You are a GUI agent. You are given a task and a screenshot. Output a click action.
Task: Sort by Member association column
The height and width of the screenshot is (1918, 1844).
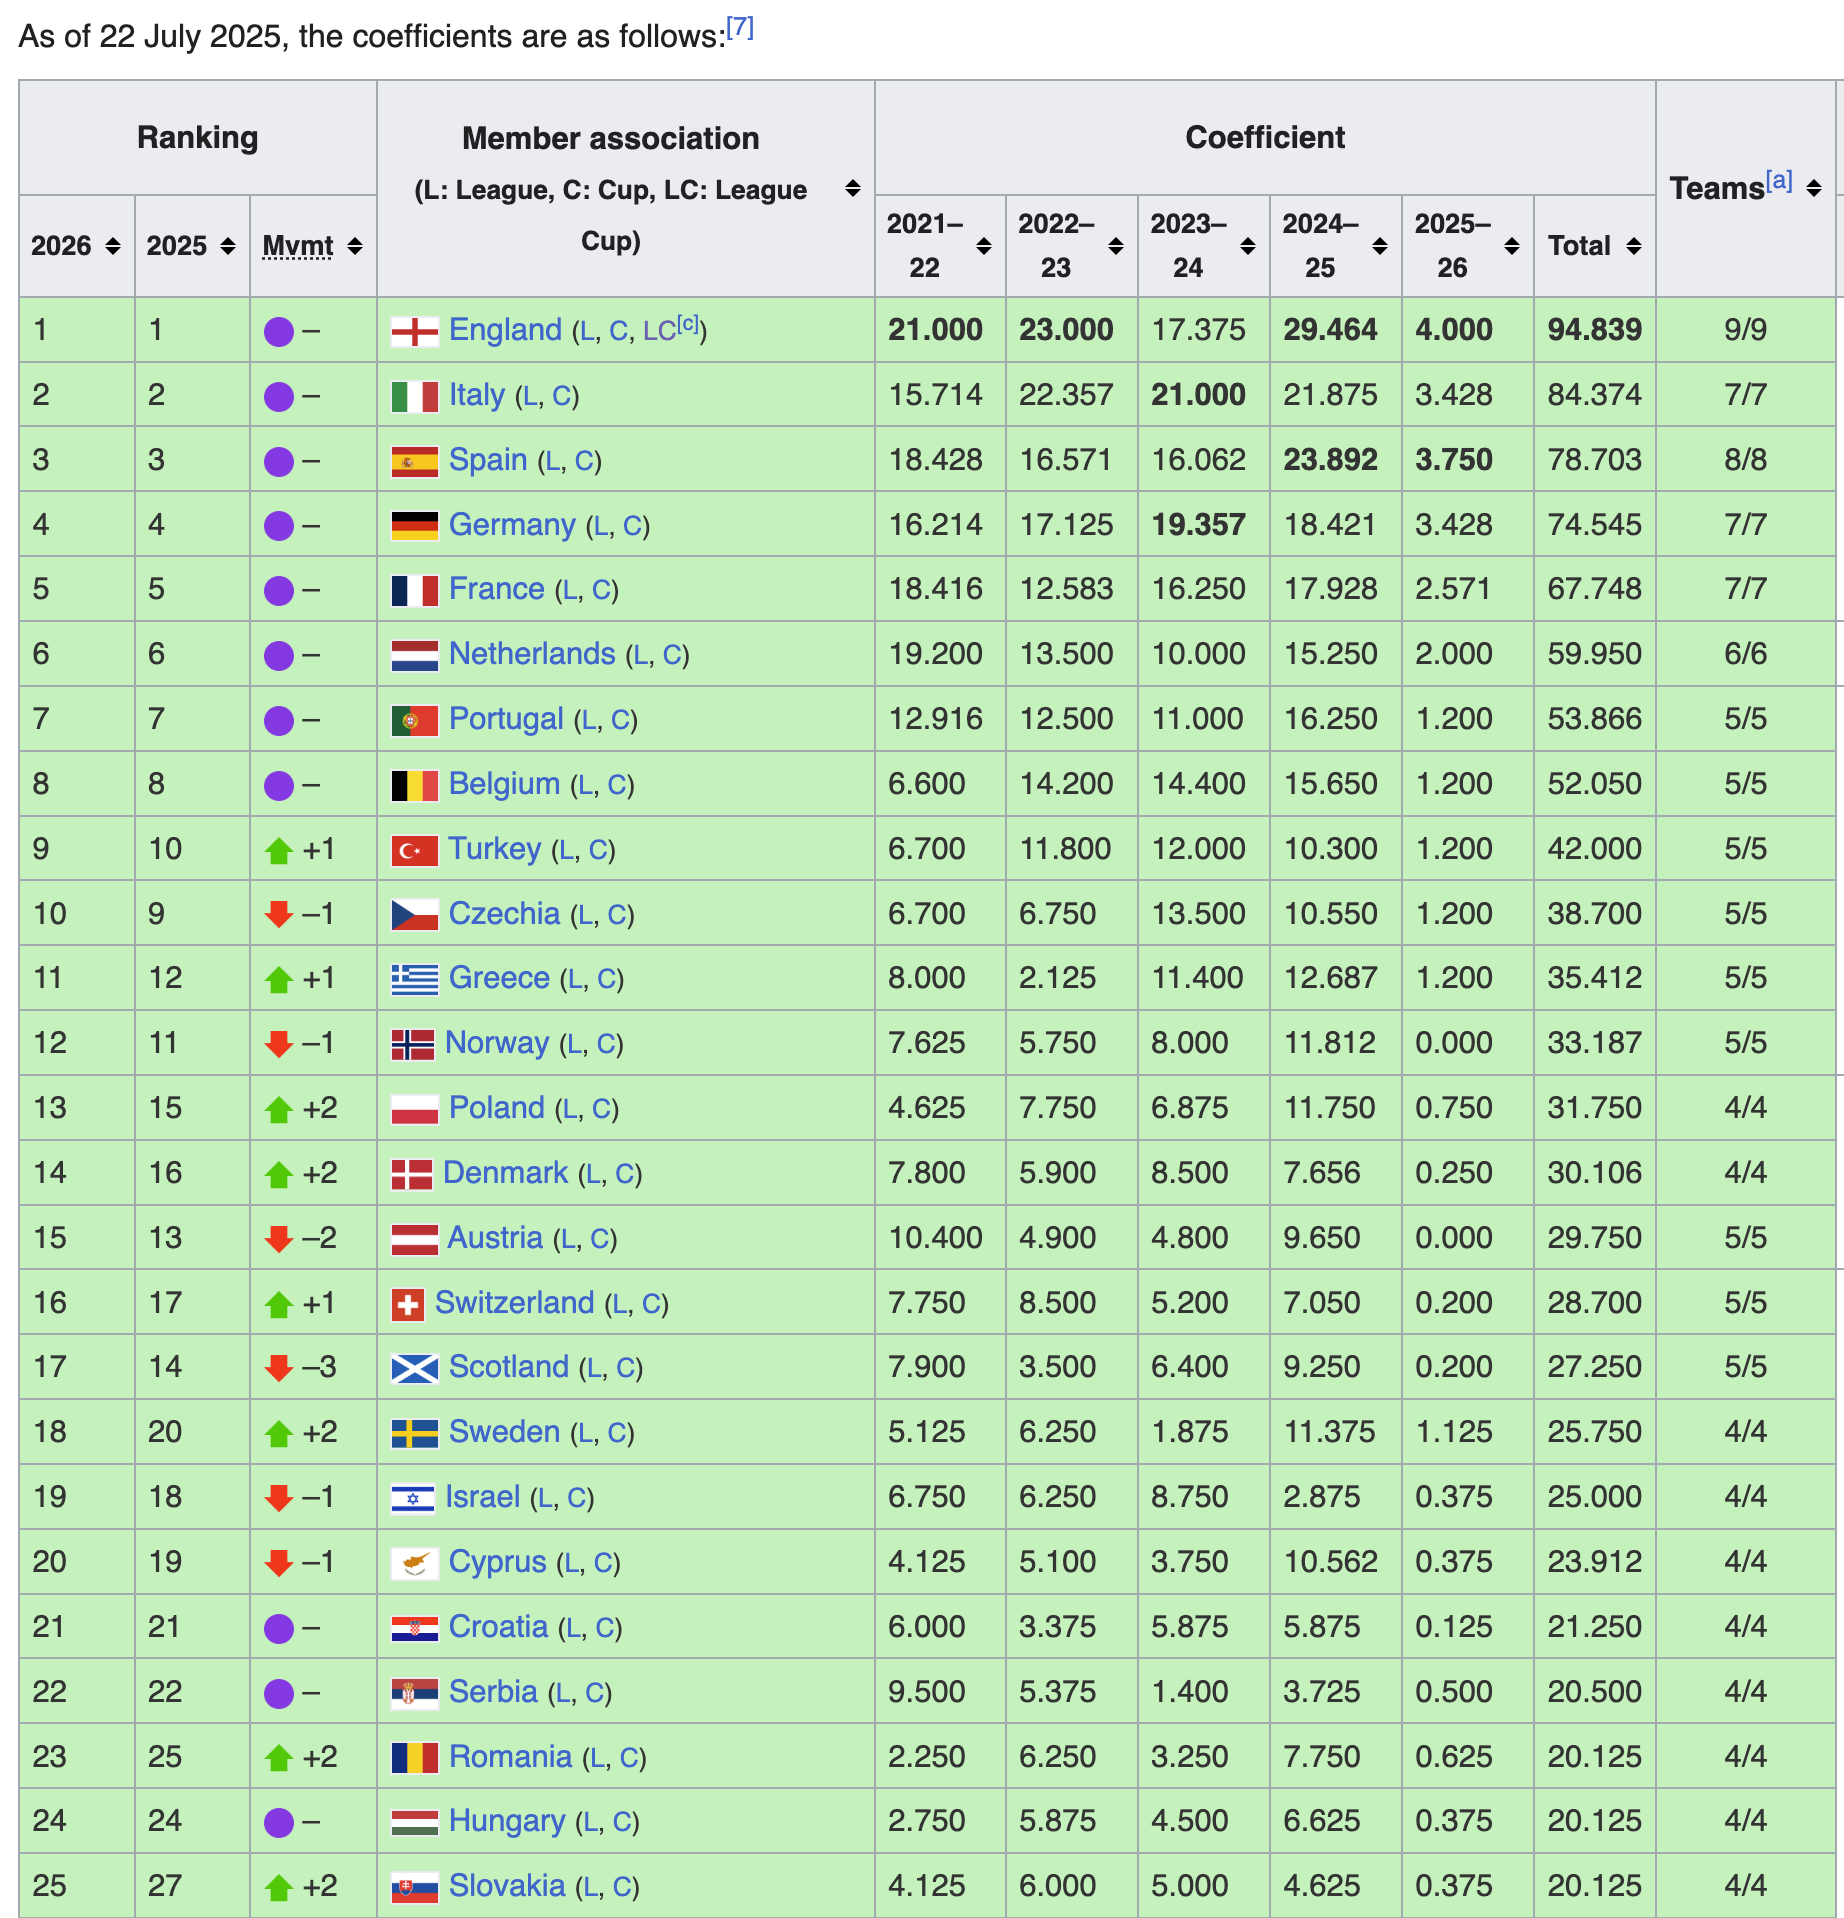pos(853,188)
